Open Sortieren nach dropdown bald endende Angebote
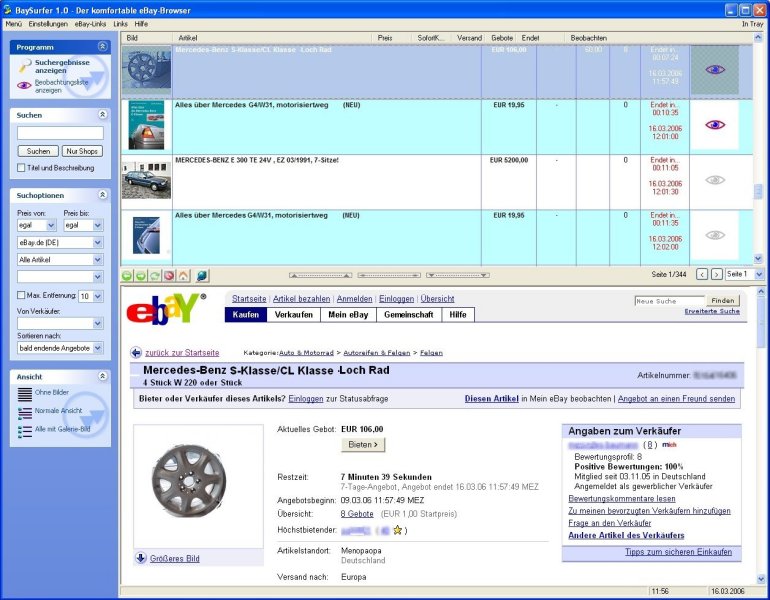The height and width of the screenshot is (600, 770). click(98, 348)
